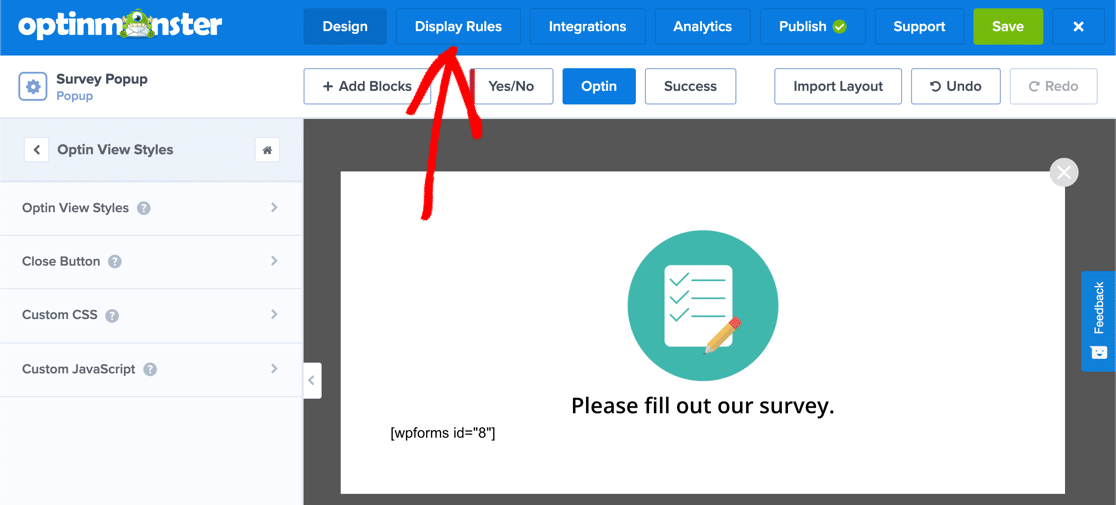
Task: Switch to the Success view
Action: pos(690,86)
